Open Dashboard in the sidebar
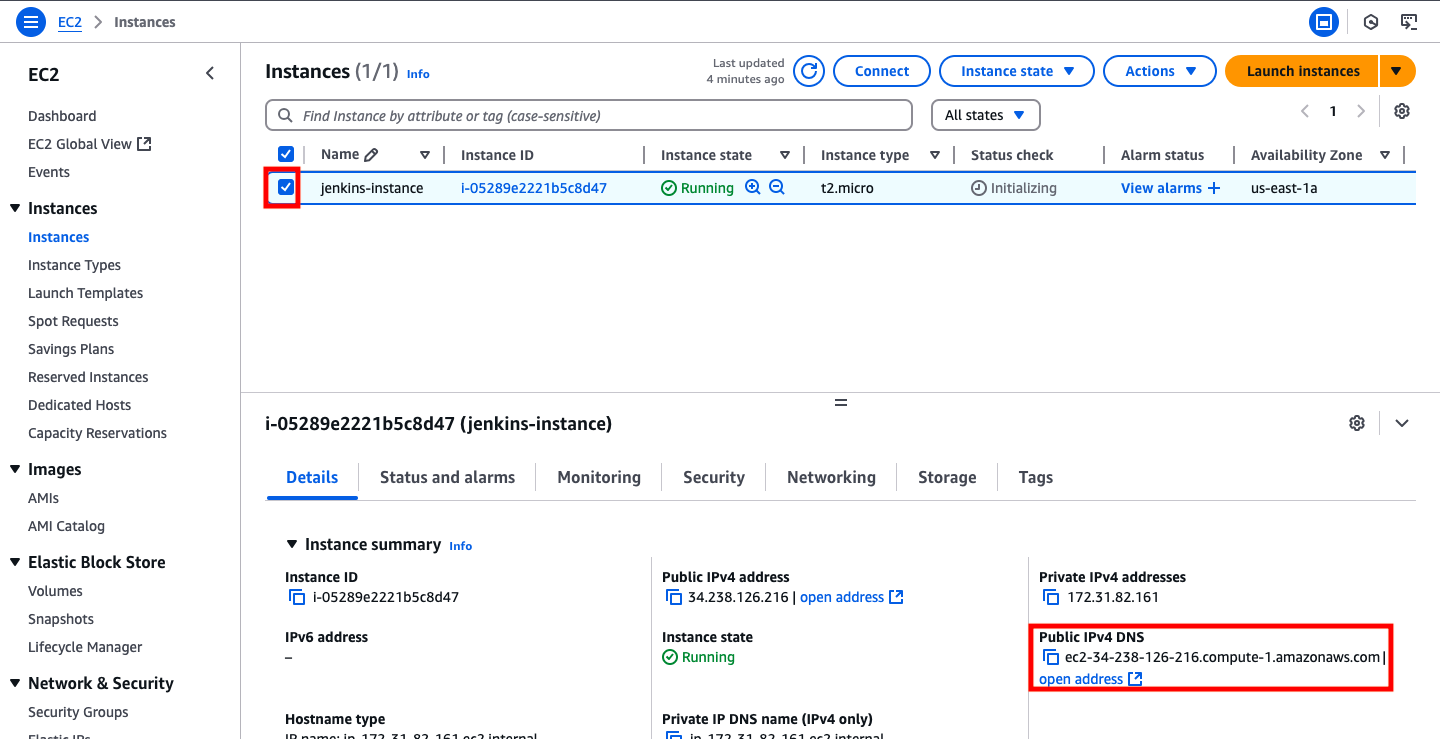The height and width of the screenshot is (739, 1440). 62,116
